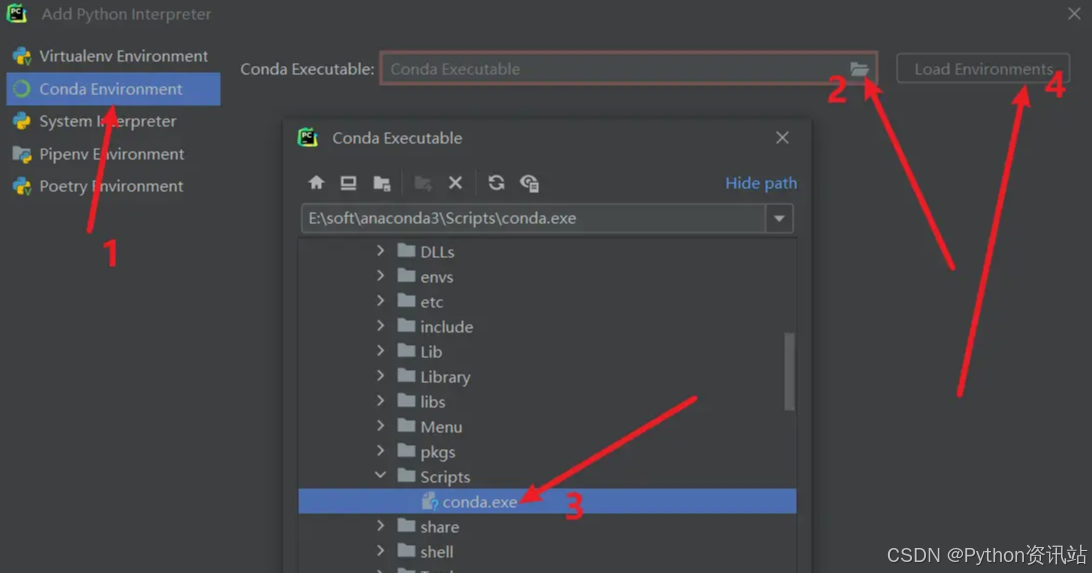Go to home directory icon

coord(316,182)
